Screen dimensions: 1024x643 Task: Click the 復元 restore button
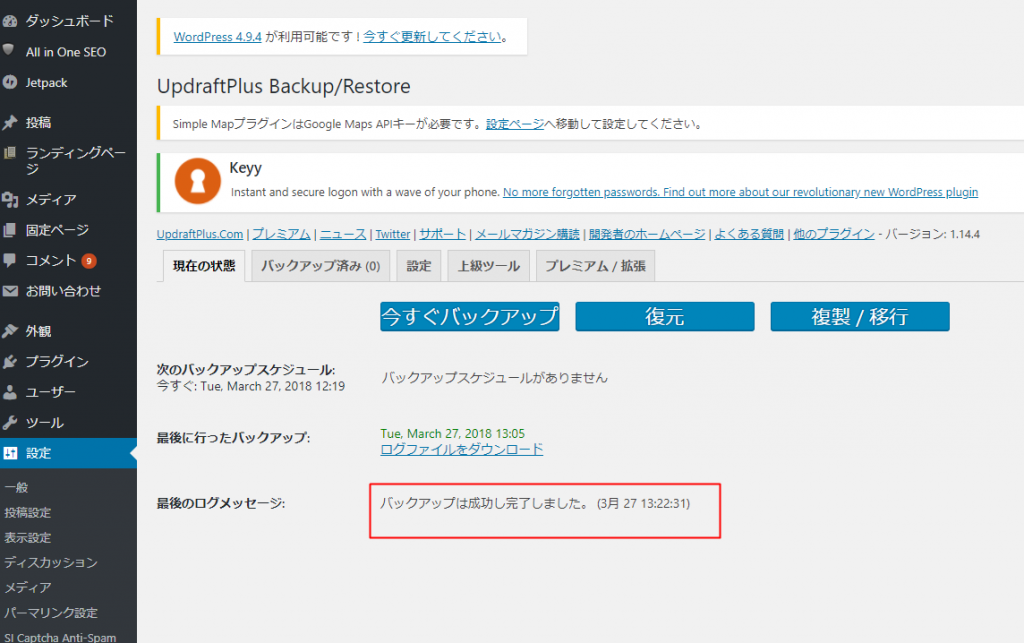coord(665,317)
